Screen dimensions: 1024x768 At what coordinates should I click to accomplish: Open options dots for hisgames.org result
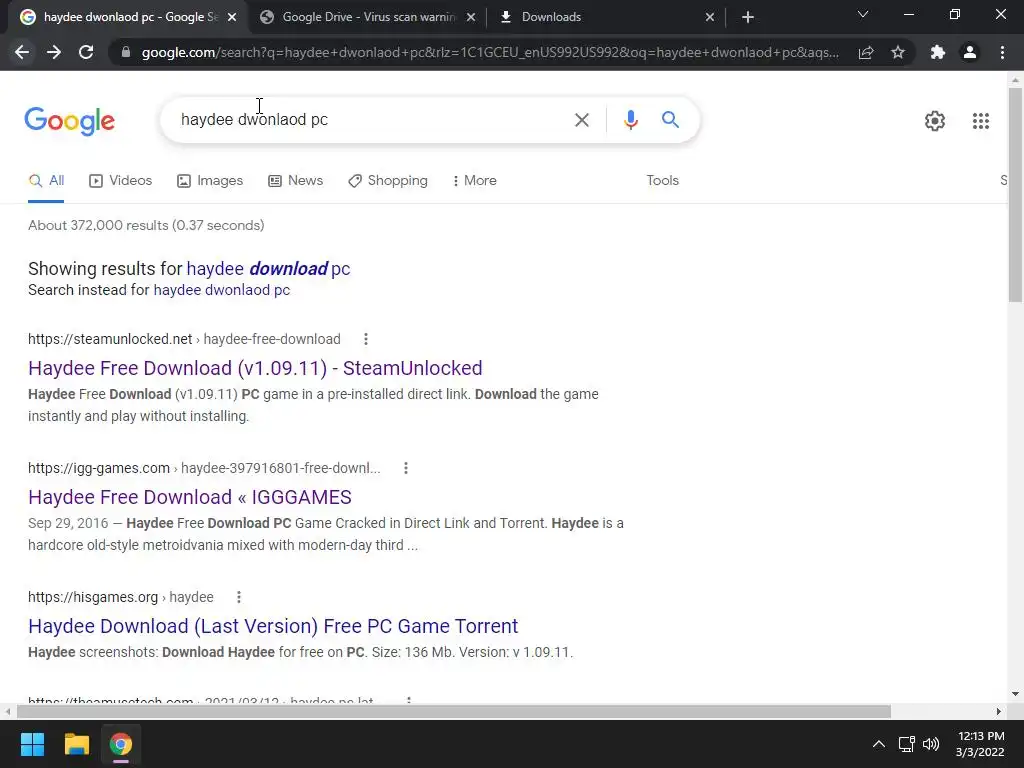click(x=239, y=597)
